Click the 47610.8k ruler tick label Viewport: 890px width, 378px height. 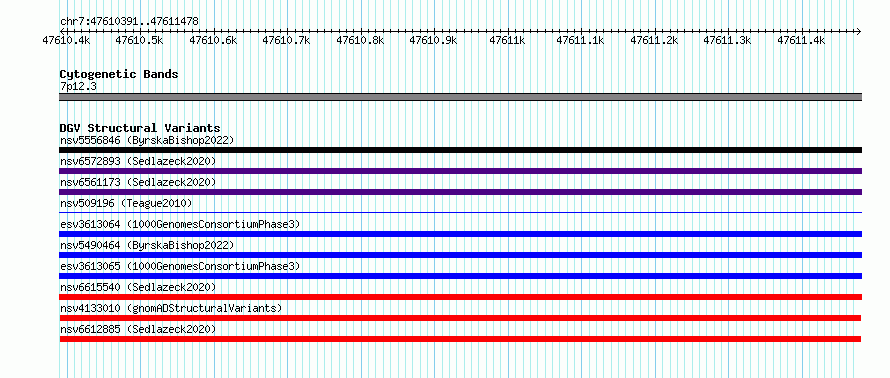(360, 40)
